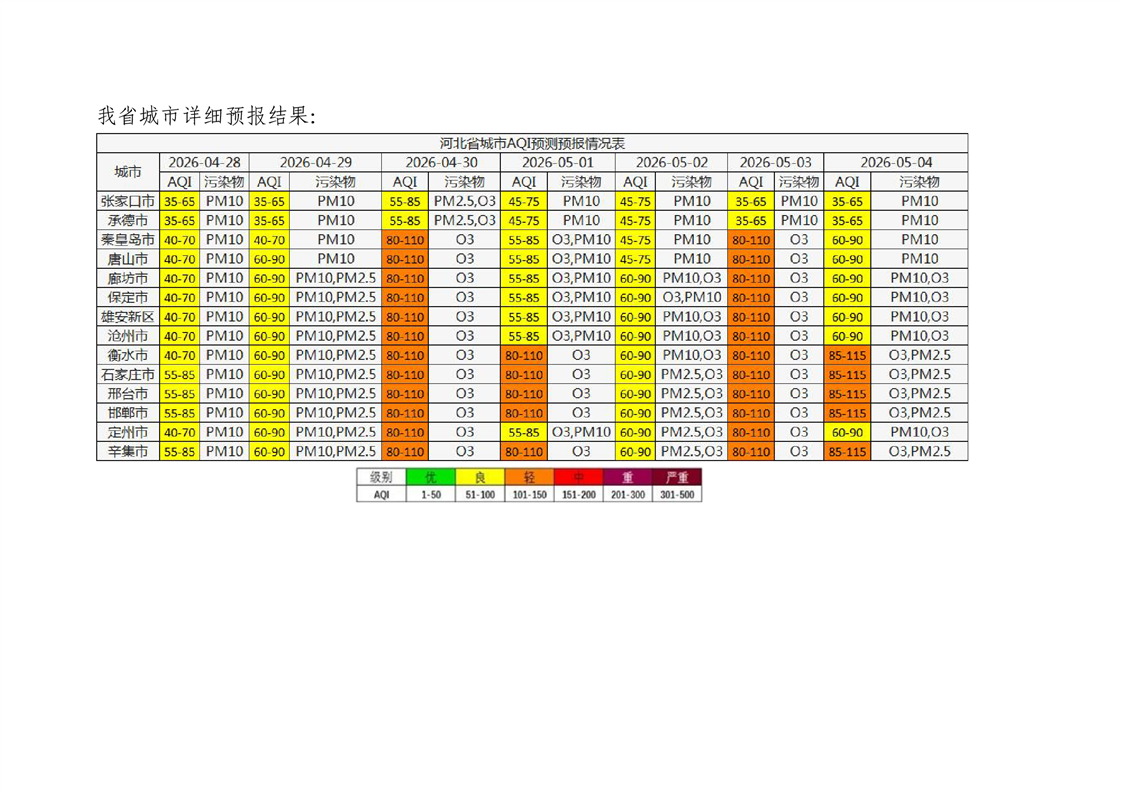Click the 沧州市 row label
Image resolution: width=1123 pixels, height=794 pixels.
tap(128, 336)
